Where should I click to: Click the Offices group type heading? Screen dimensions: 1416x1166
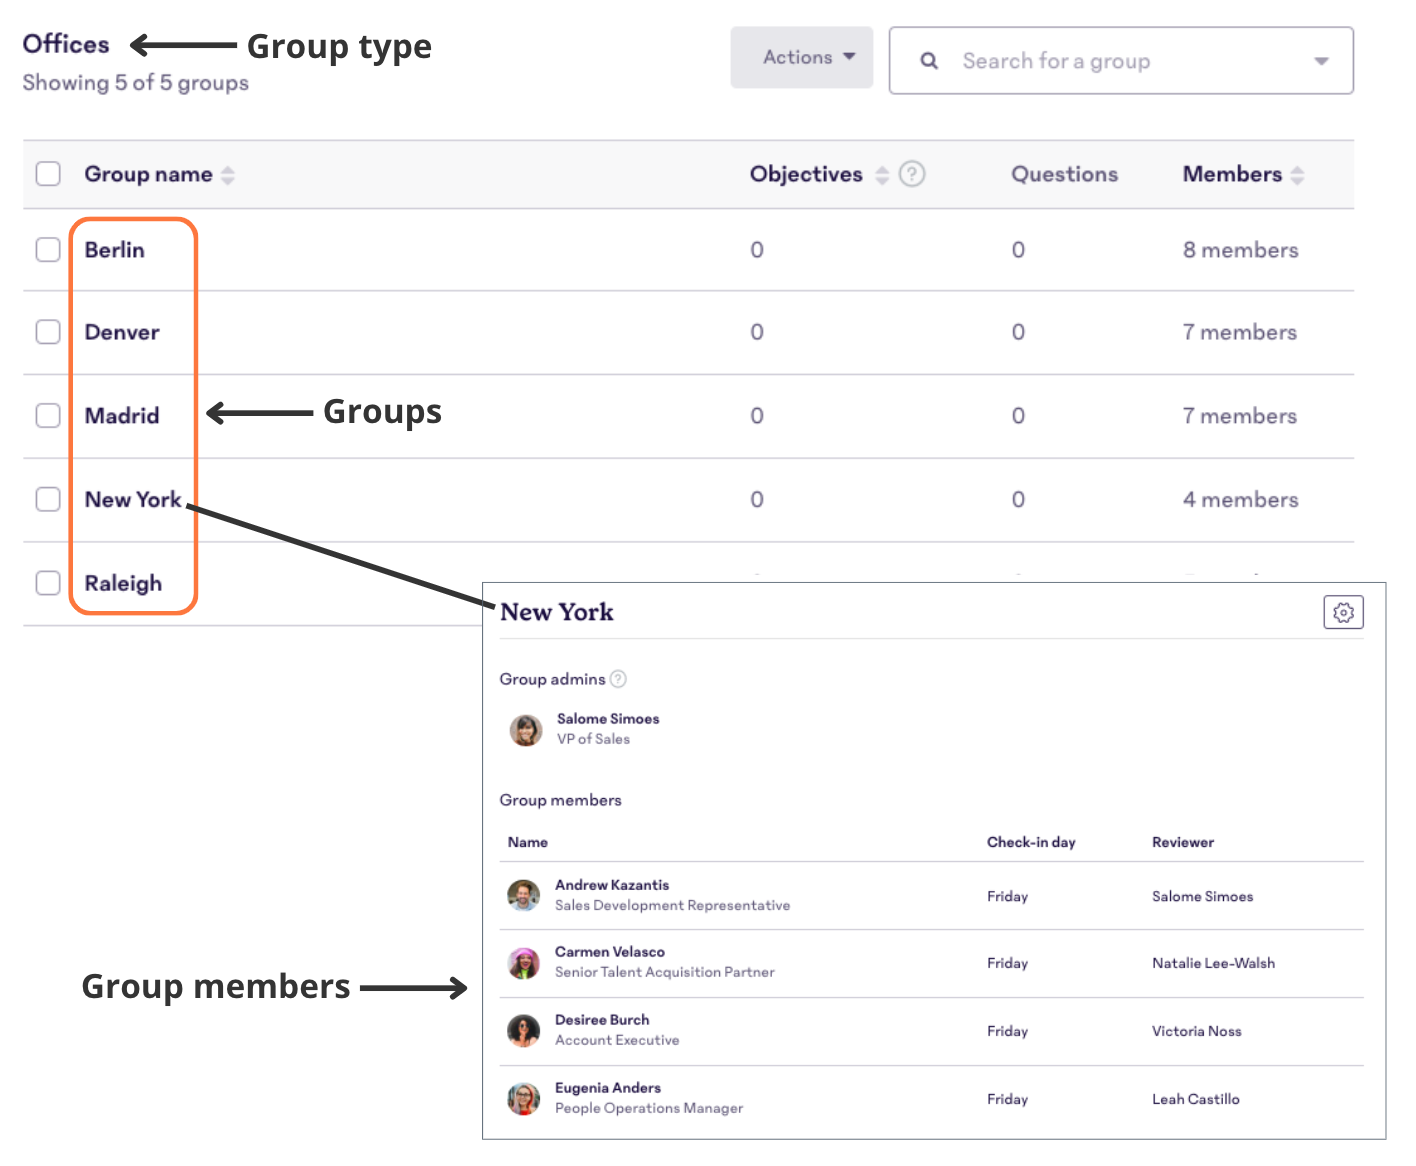[x=65, y=43]
